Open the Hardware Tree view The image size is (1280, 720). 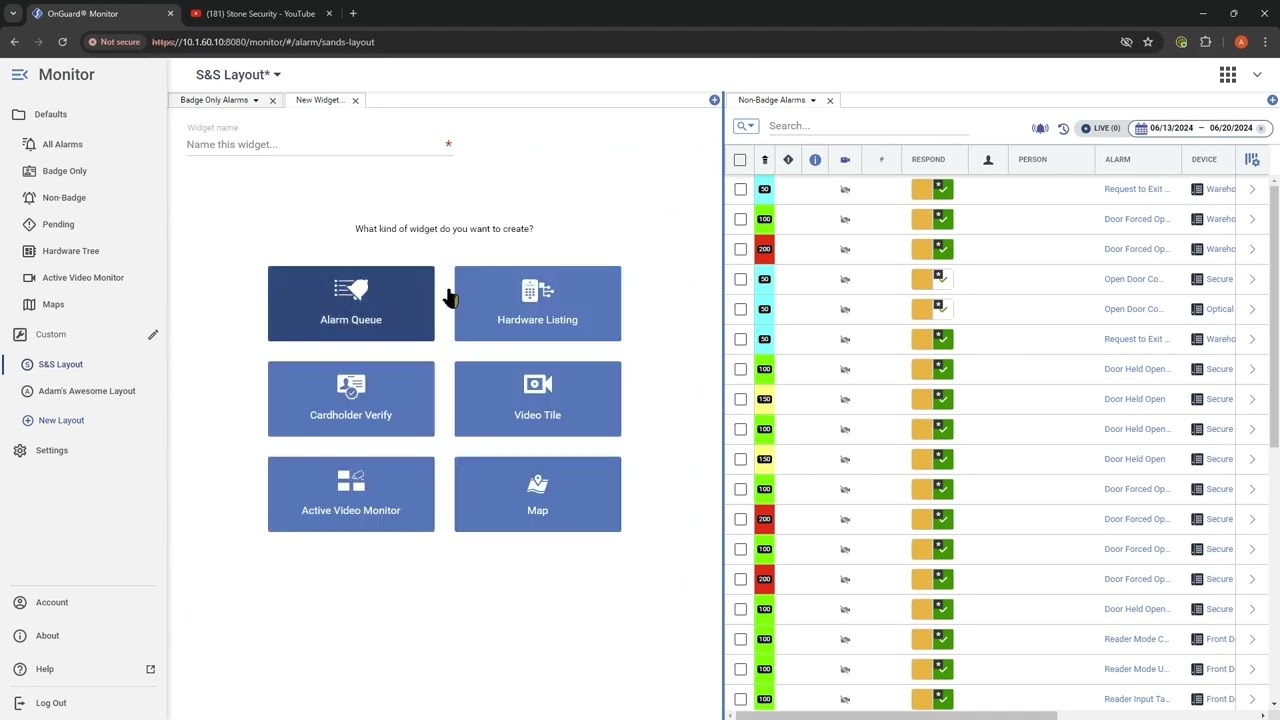point(71,251)
